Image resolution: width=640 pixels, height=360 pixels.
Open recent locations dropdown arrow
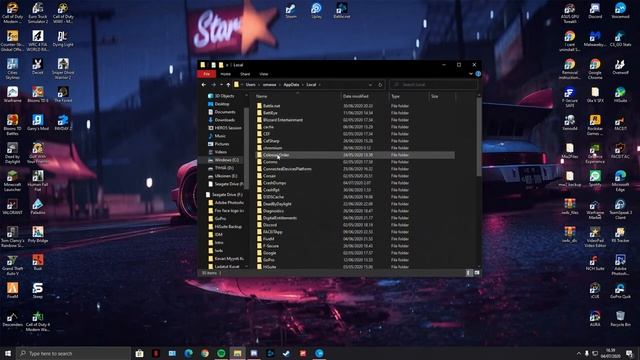[x=221, y=84]
